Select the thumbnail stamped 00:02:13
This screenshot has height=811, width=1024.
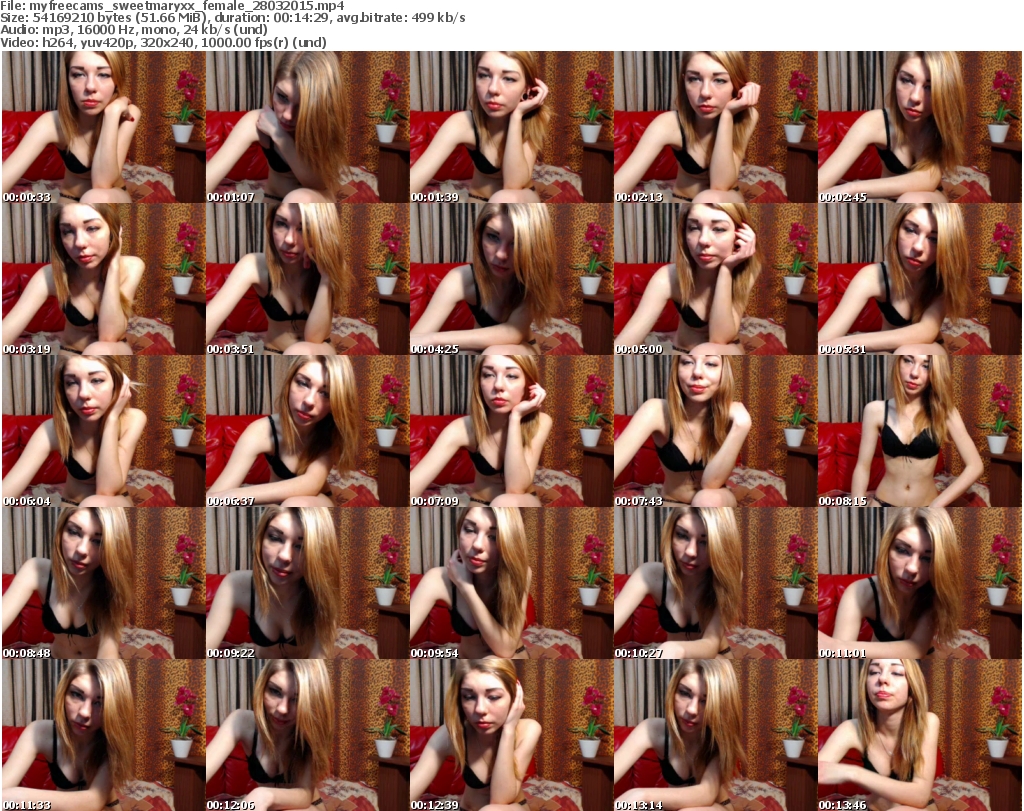(716, 127)
